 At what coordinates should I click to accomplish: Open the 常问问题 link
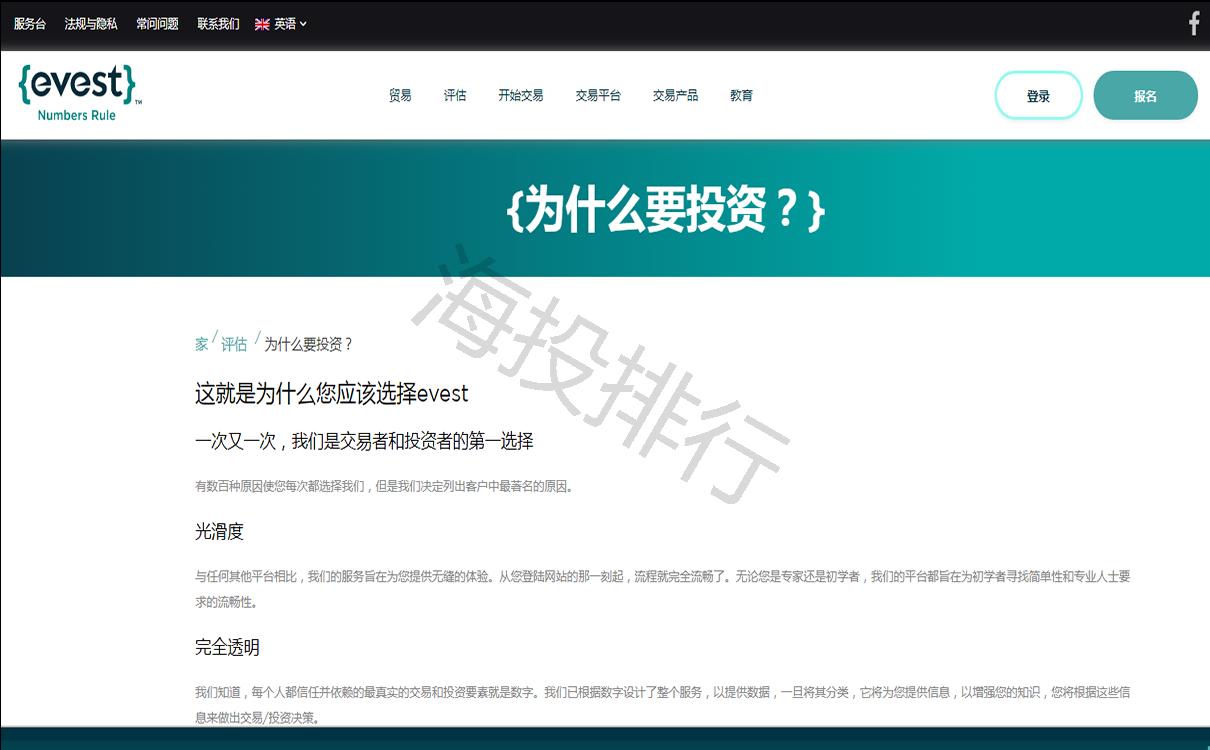point(157,24)
